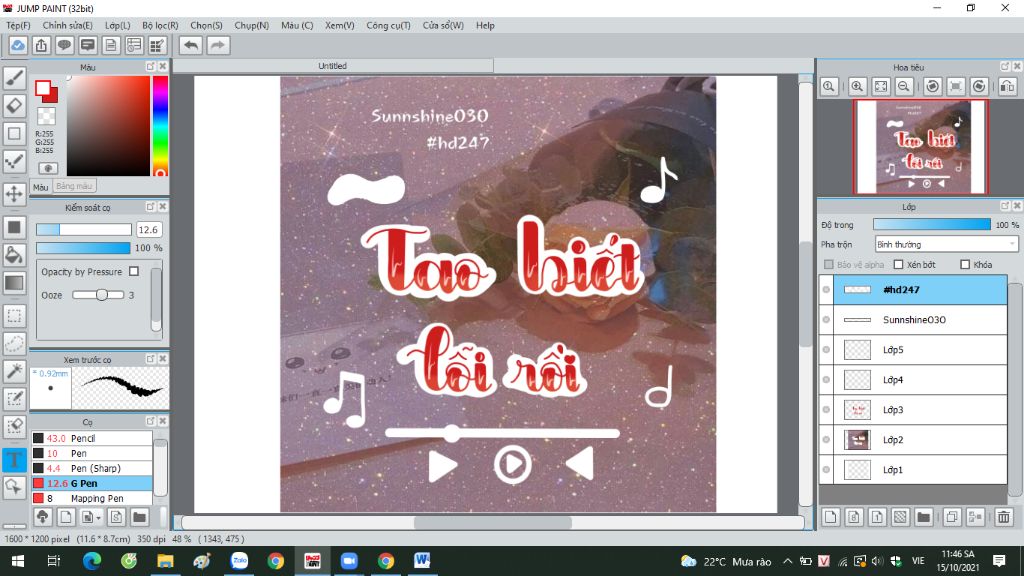This screenshot has height=576, width=1024.
Task: Open the Bộ lọc(R) menu
Action: pos(160,25)
